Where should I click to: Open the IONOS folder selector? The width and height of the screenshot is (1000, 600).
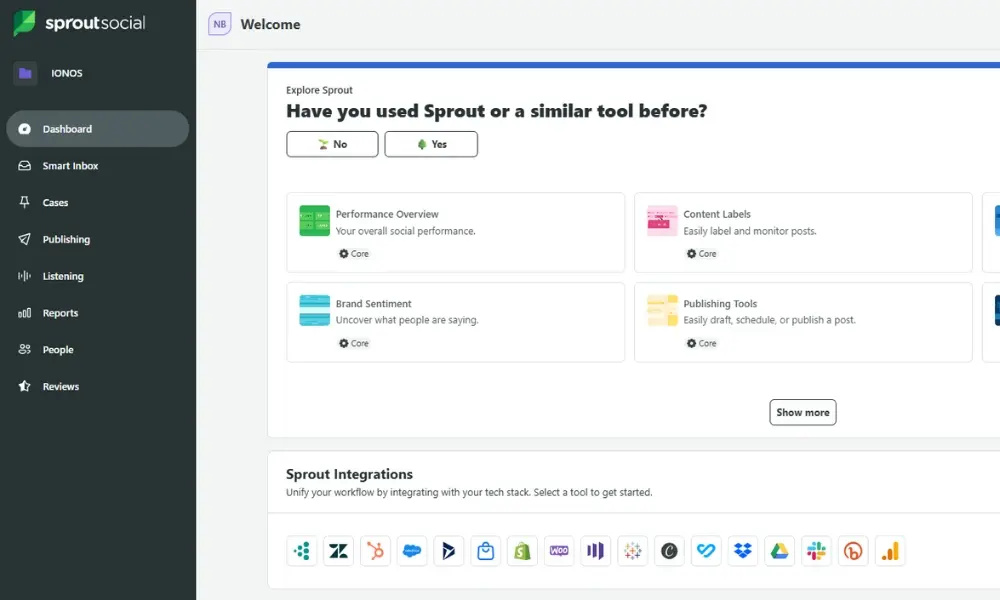26,73
